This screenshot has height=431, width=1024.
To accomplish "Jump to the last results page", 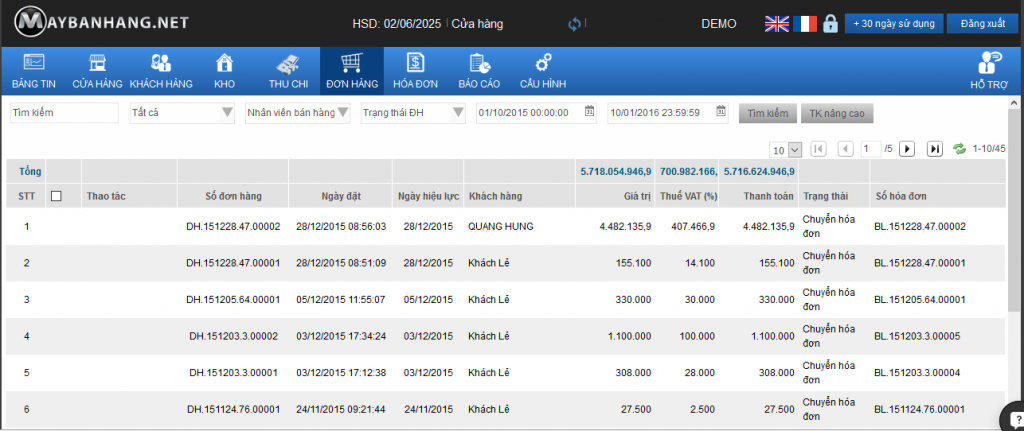I will pyautogui.click(x=935, y=149).
